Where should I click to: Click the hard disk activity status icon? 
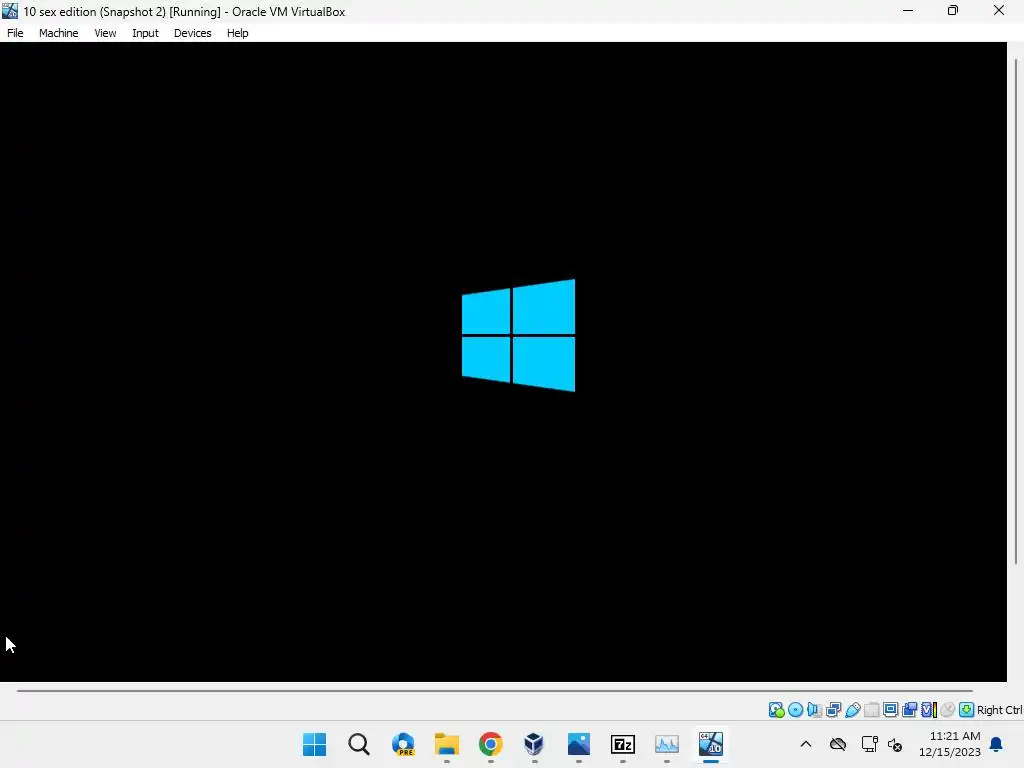pos(776,710)
